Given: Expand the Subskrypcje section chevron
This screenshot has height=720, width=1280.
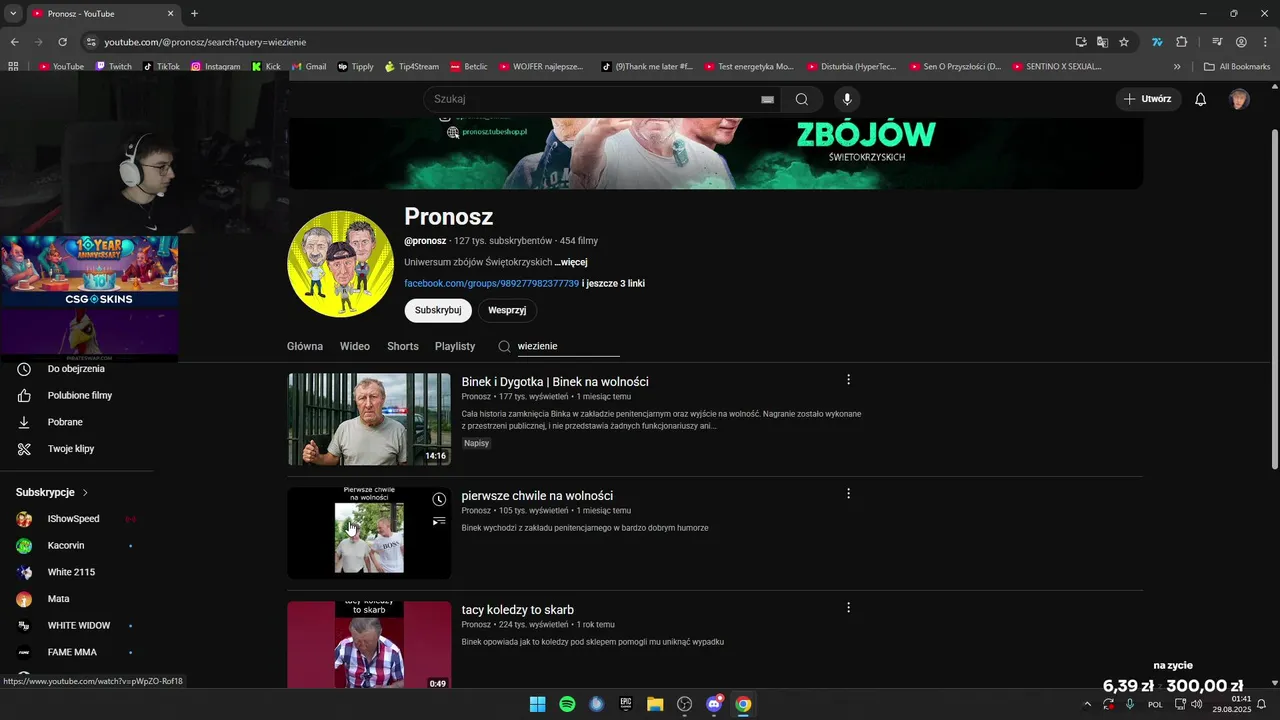Looking at the screenshot, I should pos(85,493).
